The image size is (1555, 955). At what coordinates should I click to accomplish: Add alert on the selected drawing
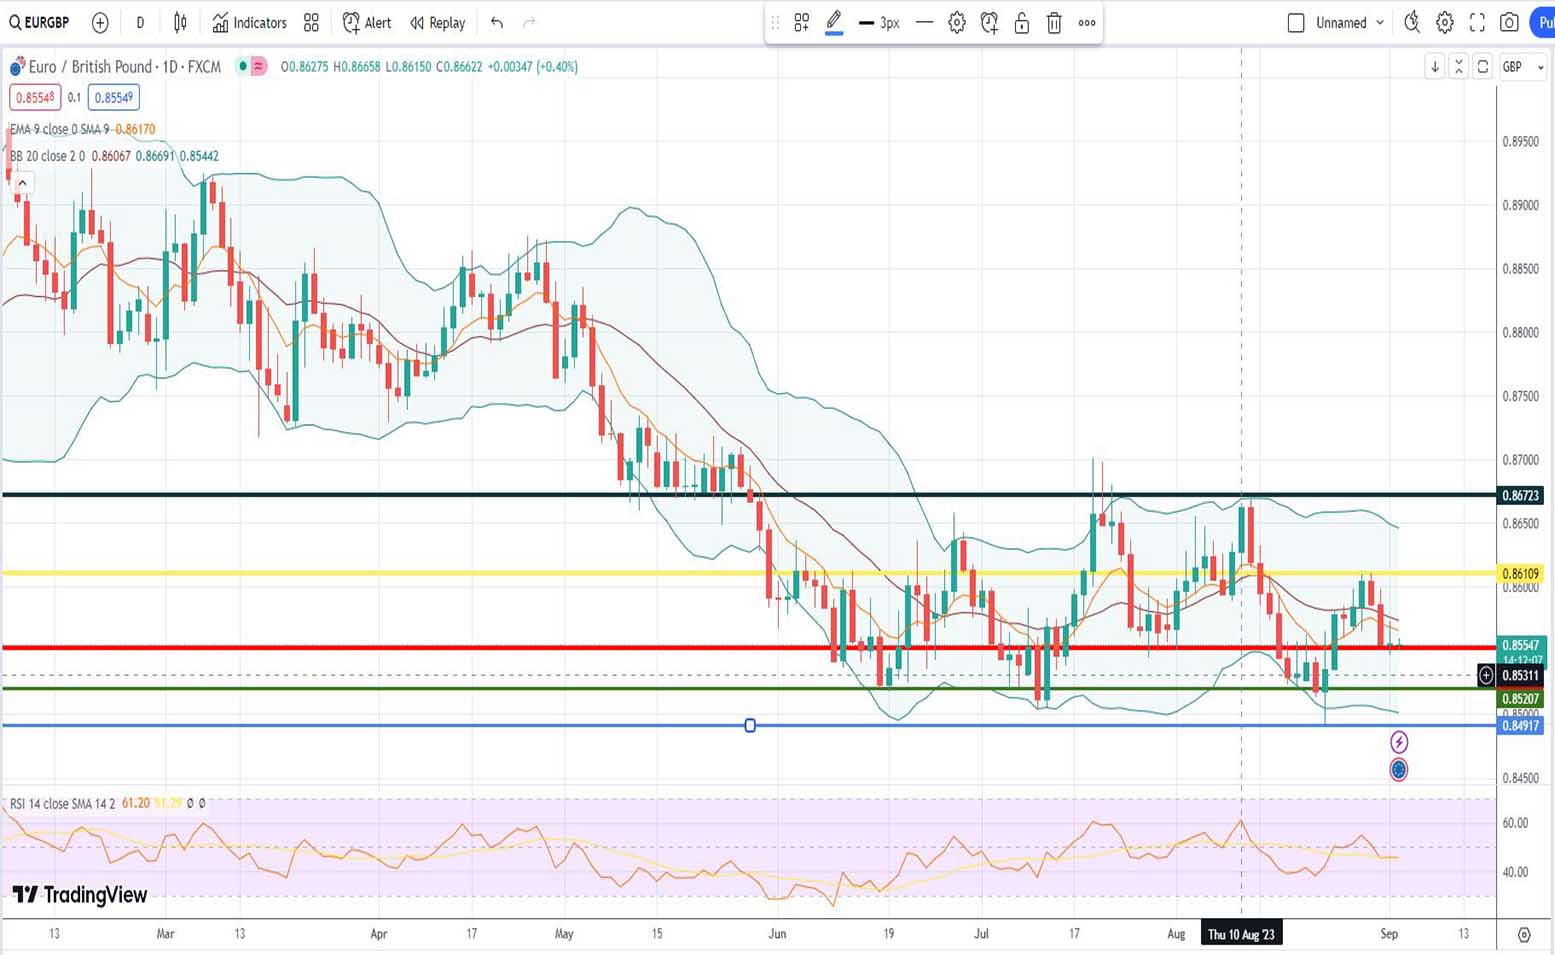click(x=989, y=22)
